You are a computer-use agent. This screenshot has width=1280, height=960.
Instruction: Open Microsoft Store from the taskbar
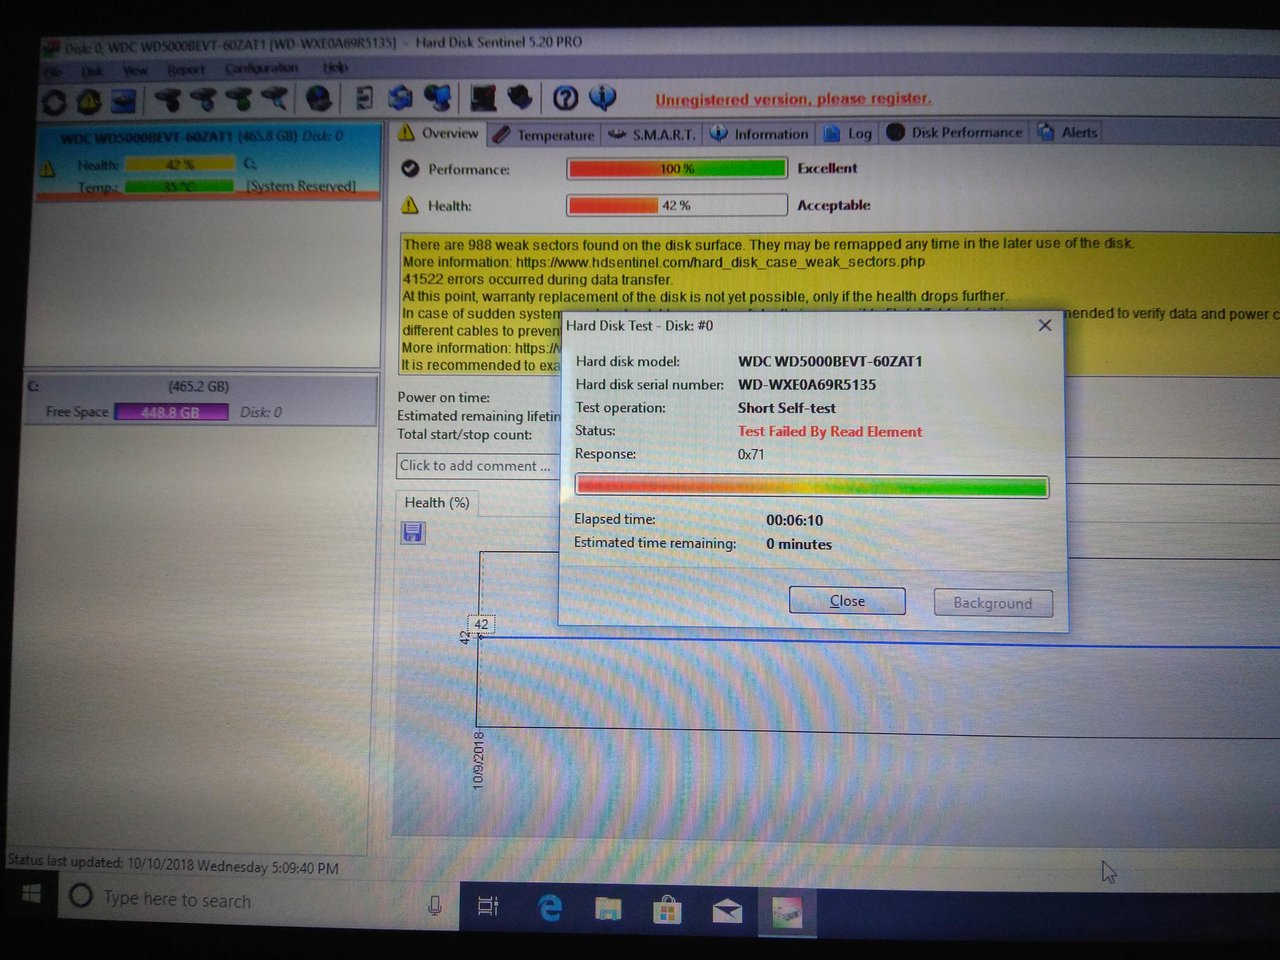click(x=667, y=910)
